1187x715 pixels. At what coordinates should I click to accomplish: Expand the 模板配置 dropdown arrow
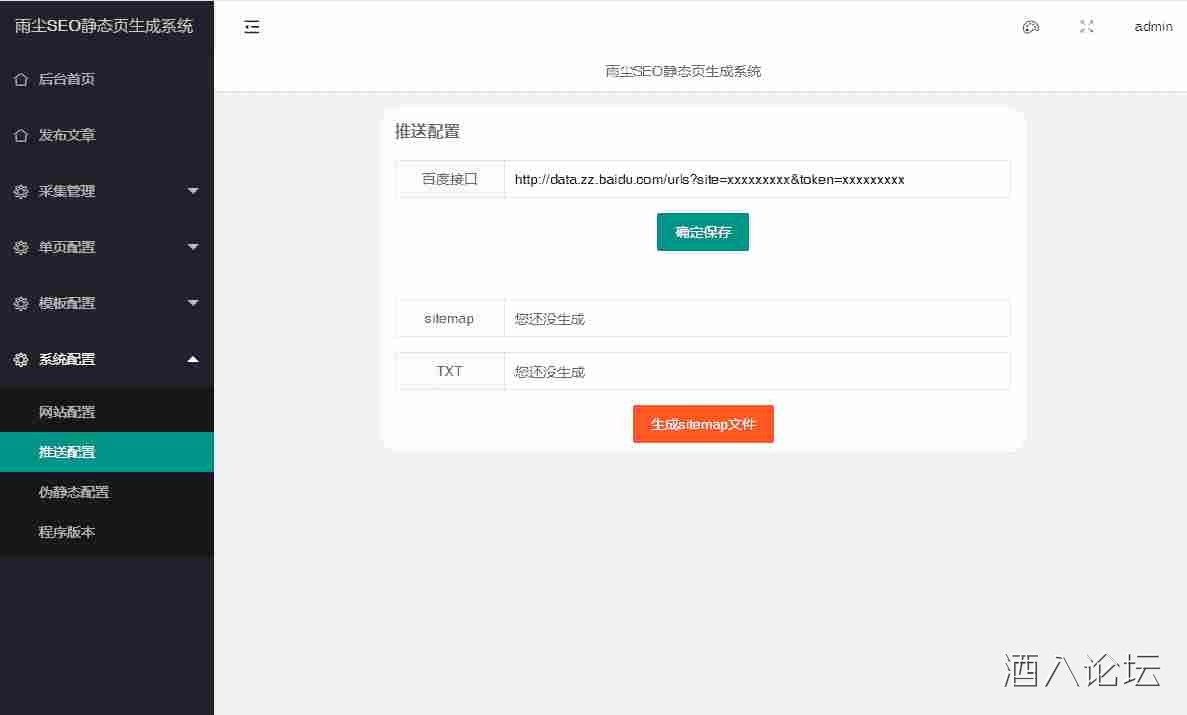pyautogui.click(x=193, y=303)
